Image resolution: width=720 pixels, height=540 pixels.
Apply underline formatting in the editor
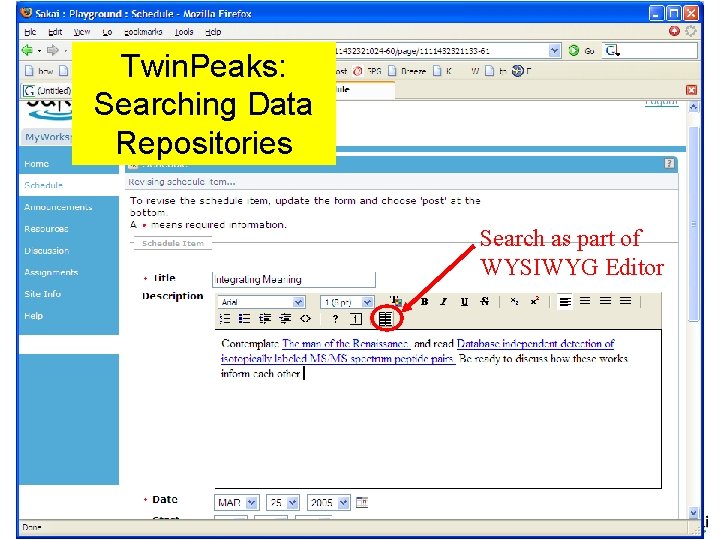[464, 302]
